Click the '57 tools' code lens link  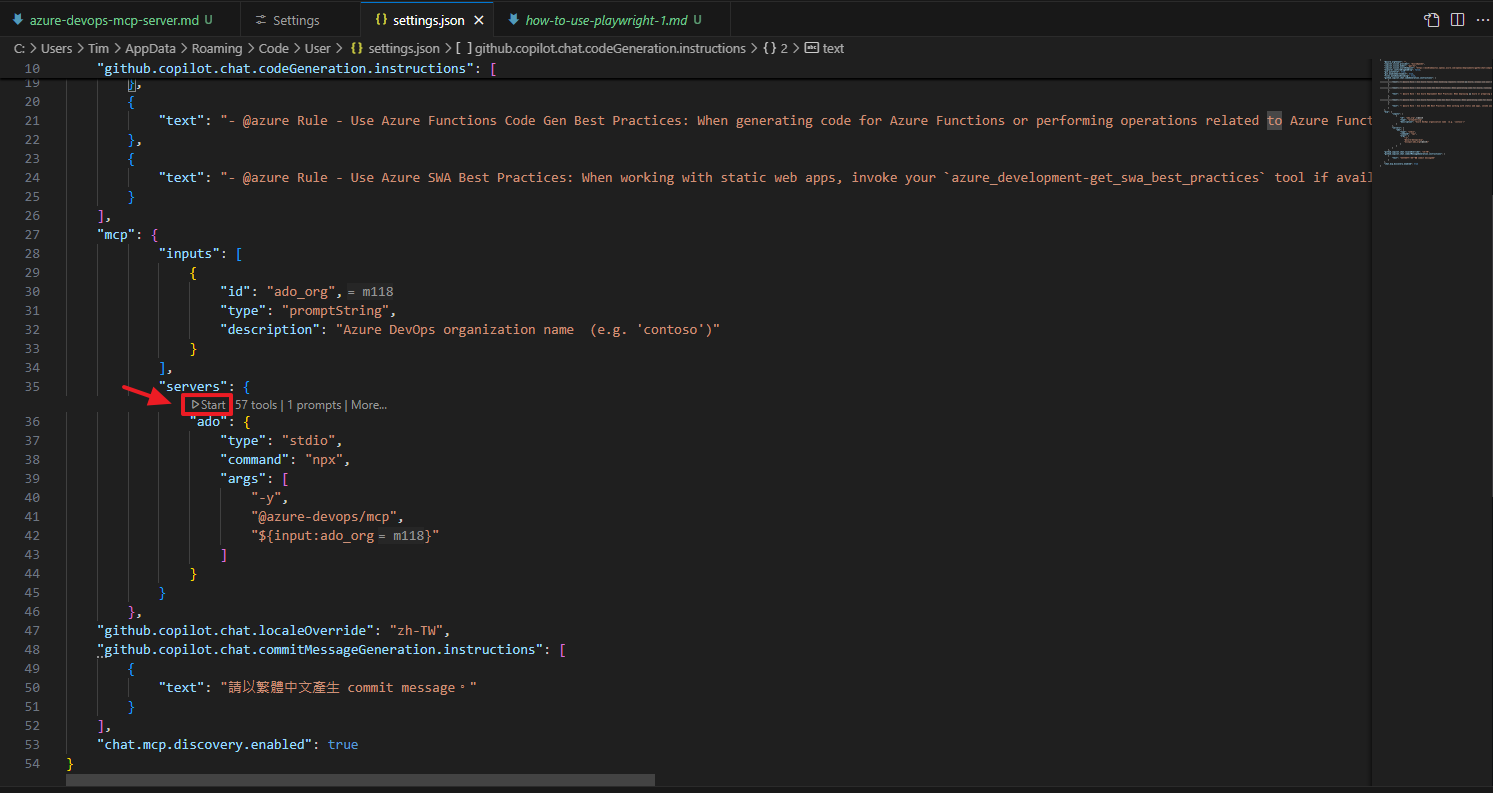pos(256,405)
